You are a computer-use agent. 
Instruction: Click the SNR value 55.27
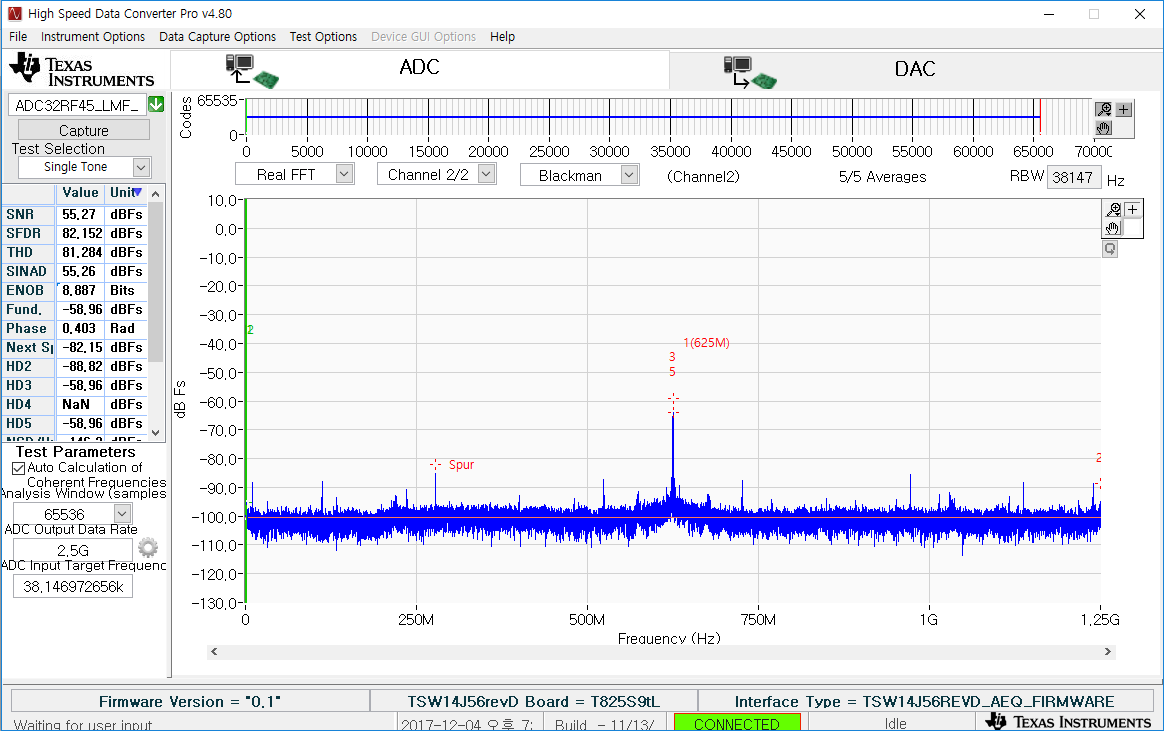79,214
